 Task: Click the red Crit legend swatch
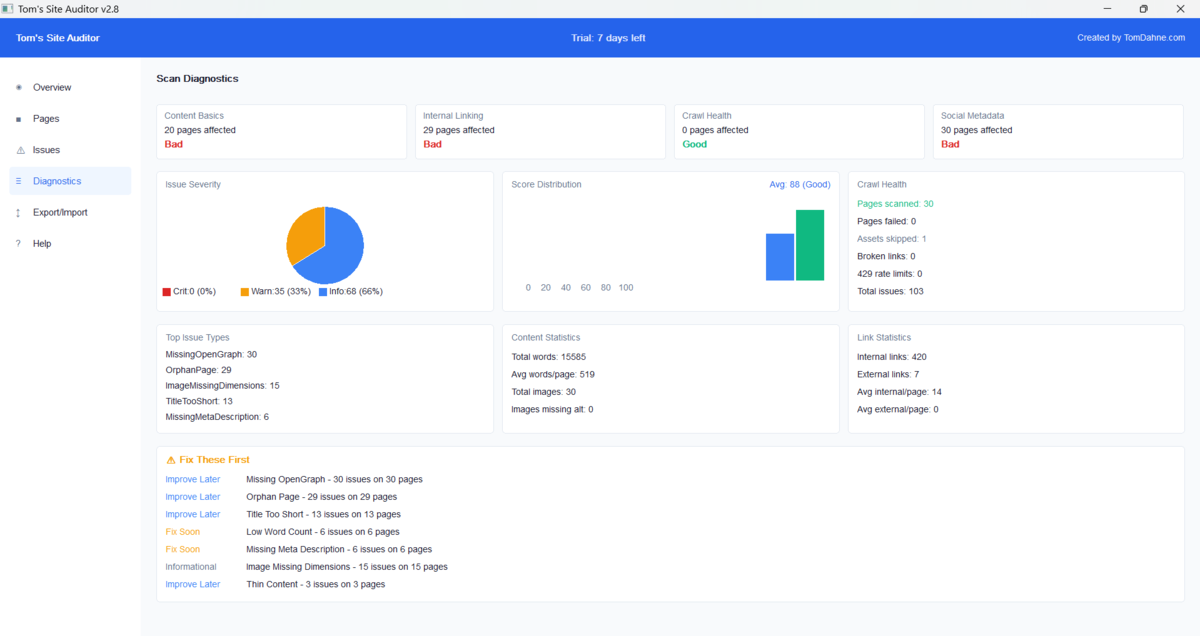click(168, 291)
